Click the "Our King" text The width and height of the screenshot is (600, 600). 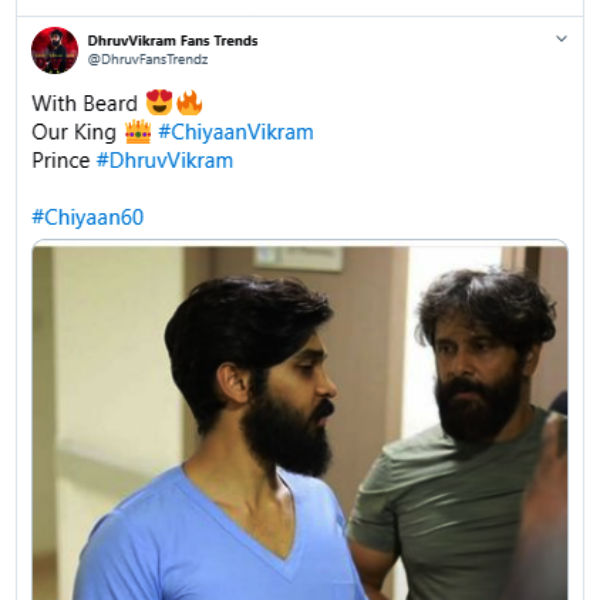coord(74,132)
